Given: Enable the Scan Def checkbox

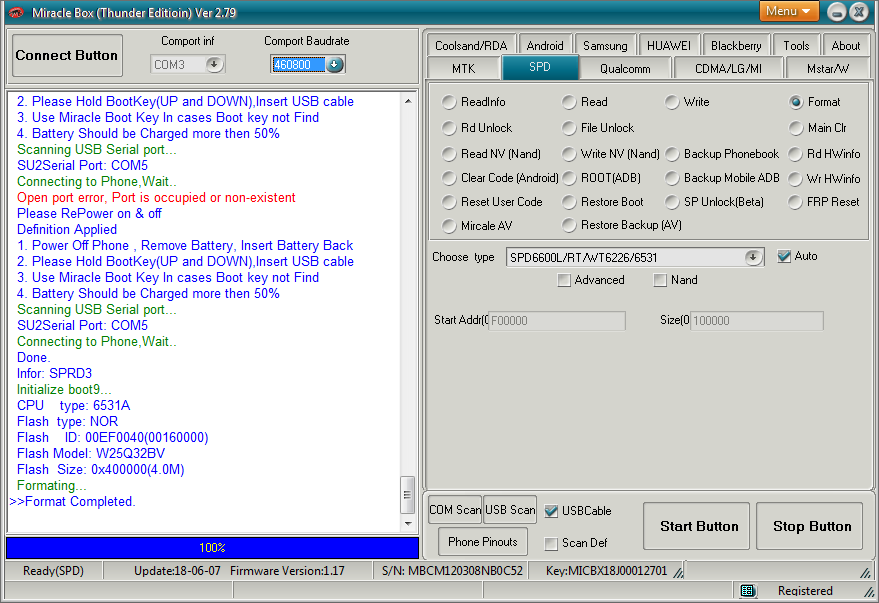Looking at the screenshot, I should (x=552, y=543).
